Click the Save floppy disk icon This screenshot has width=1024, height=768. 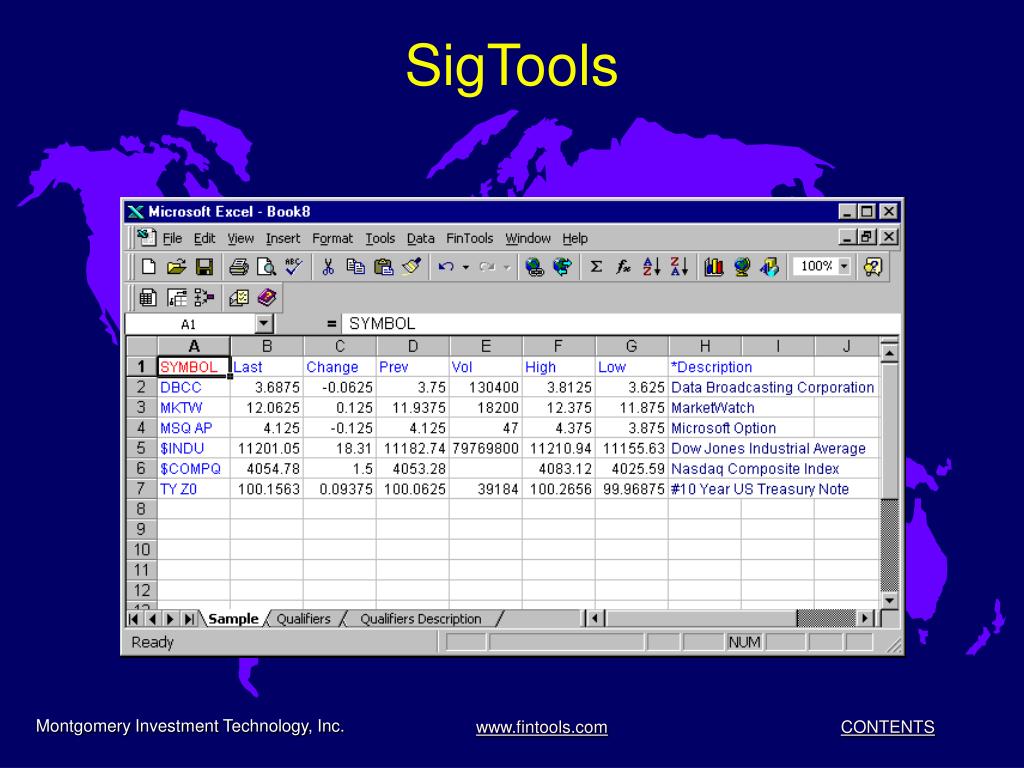pyautogui.click(x=204, y=266)
